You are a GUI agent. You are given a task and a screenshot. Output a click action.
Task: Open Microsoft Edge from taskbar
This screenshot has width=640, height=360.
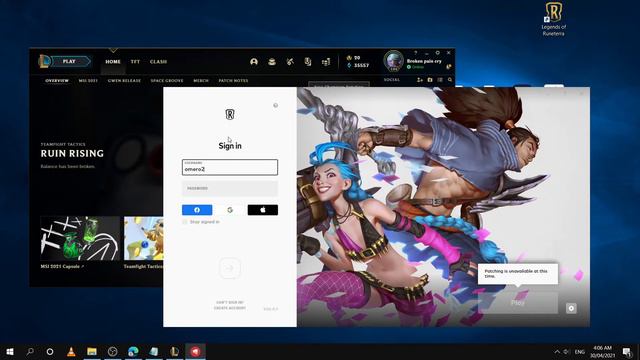click(133, 351)
